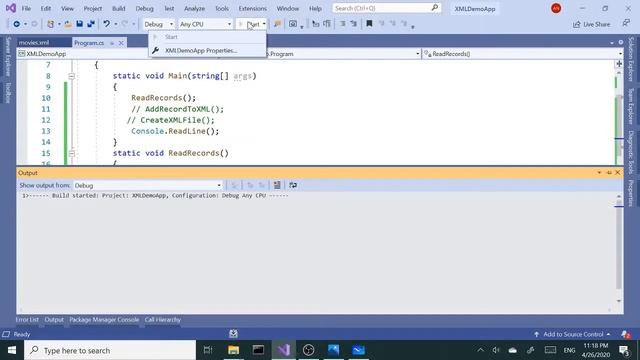Click the camera snapshot toolbar icon
This screenshot has height=360, width=640.
[x=293, y=24]
